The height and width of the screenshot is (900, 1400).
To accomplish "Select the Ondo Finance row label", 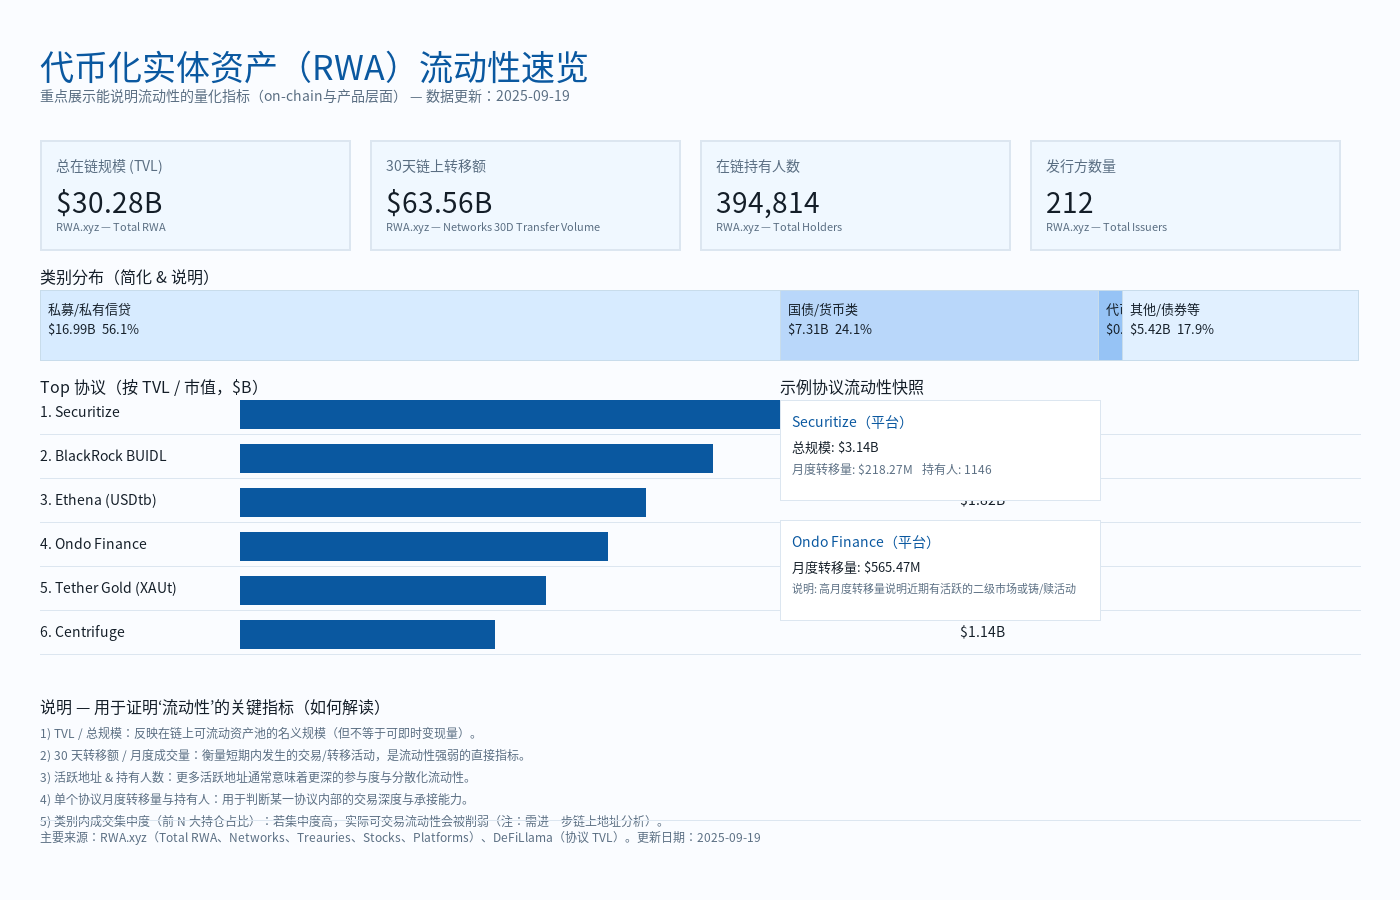I will (x=94, y=543).
